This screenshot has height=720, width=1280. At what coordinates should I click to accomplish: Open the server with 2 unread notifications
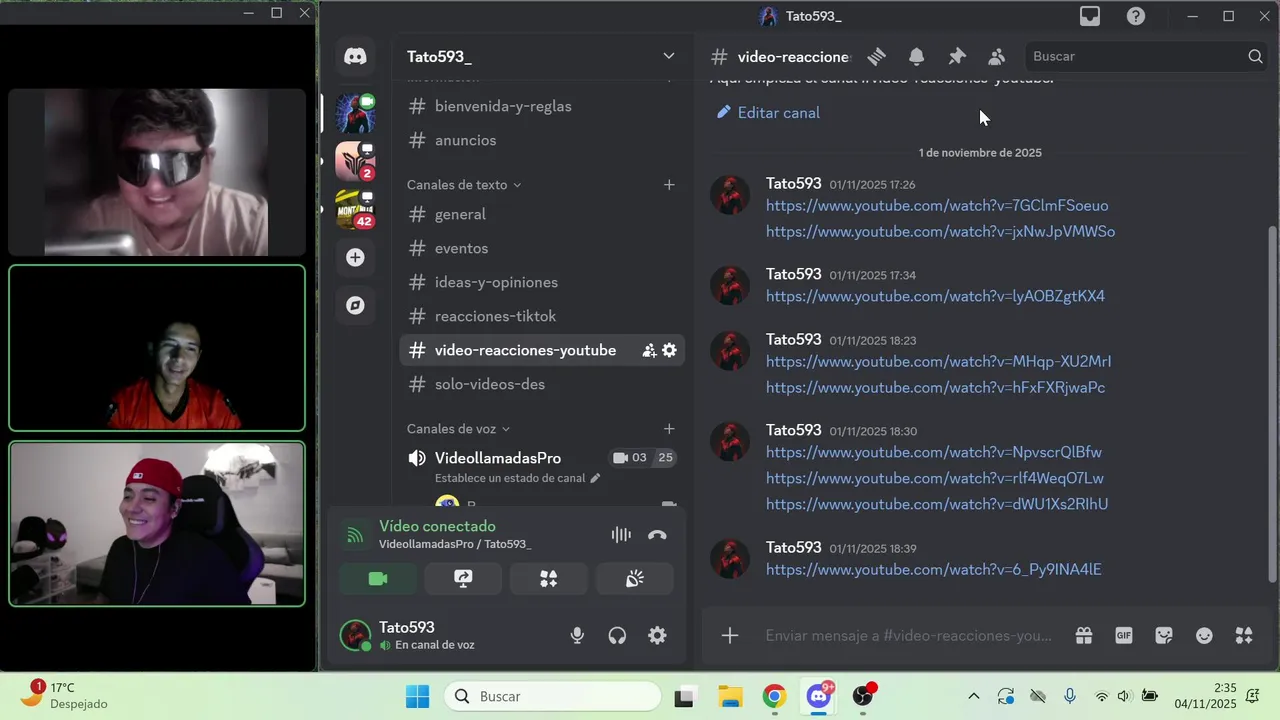(355, 162)
